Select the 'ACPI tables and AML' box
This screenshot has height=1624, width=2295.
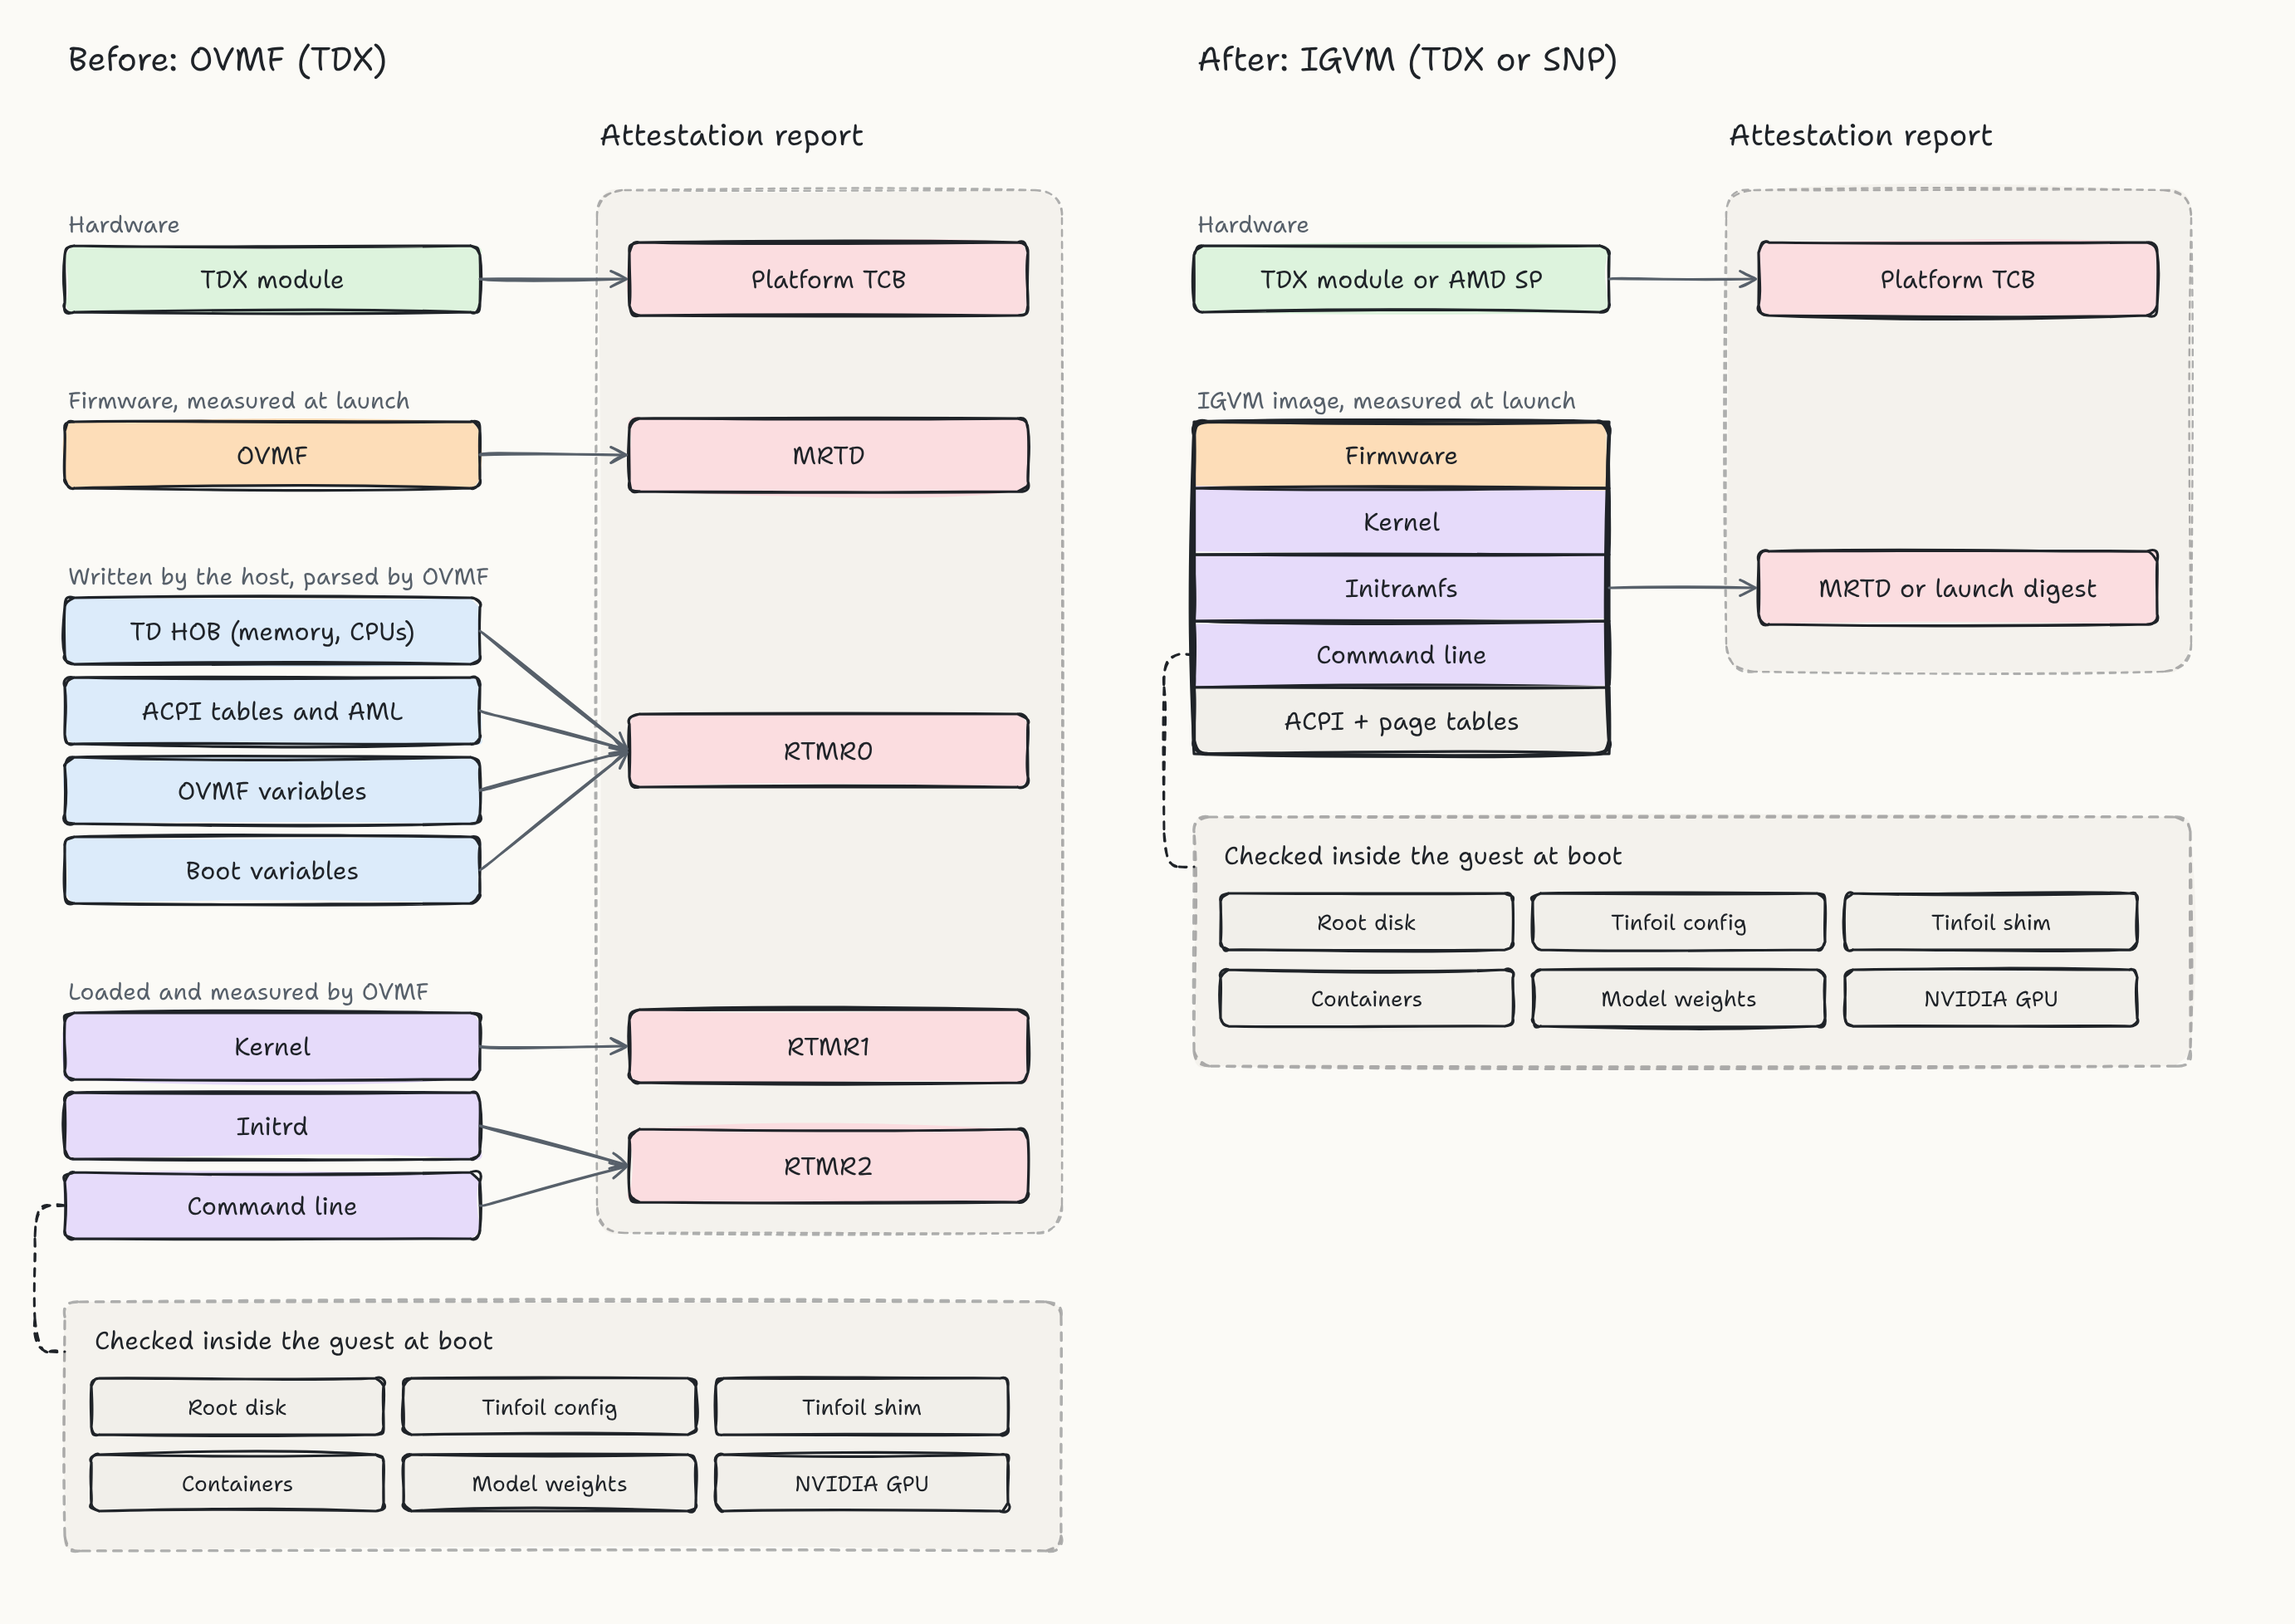tap(272, 711)
